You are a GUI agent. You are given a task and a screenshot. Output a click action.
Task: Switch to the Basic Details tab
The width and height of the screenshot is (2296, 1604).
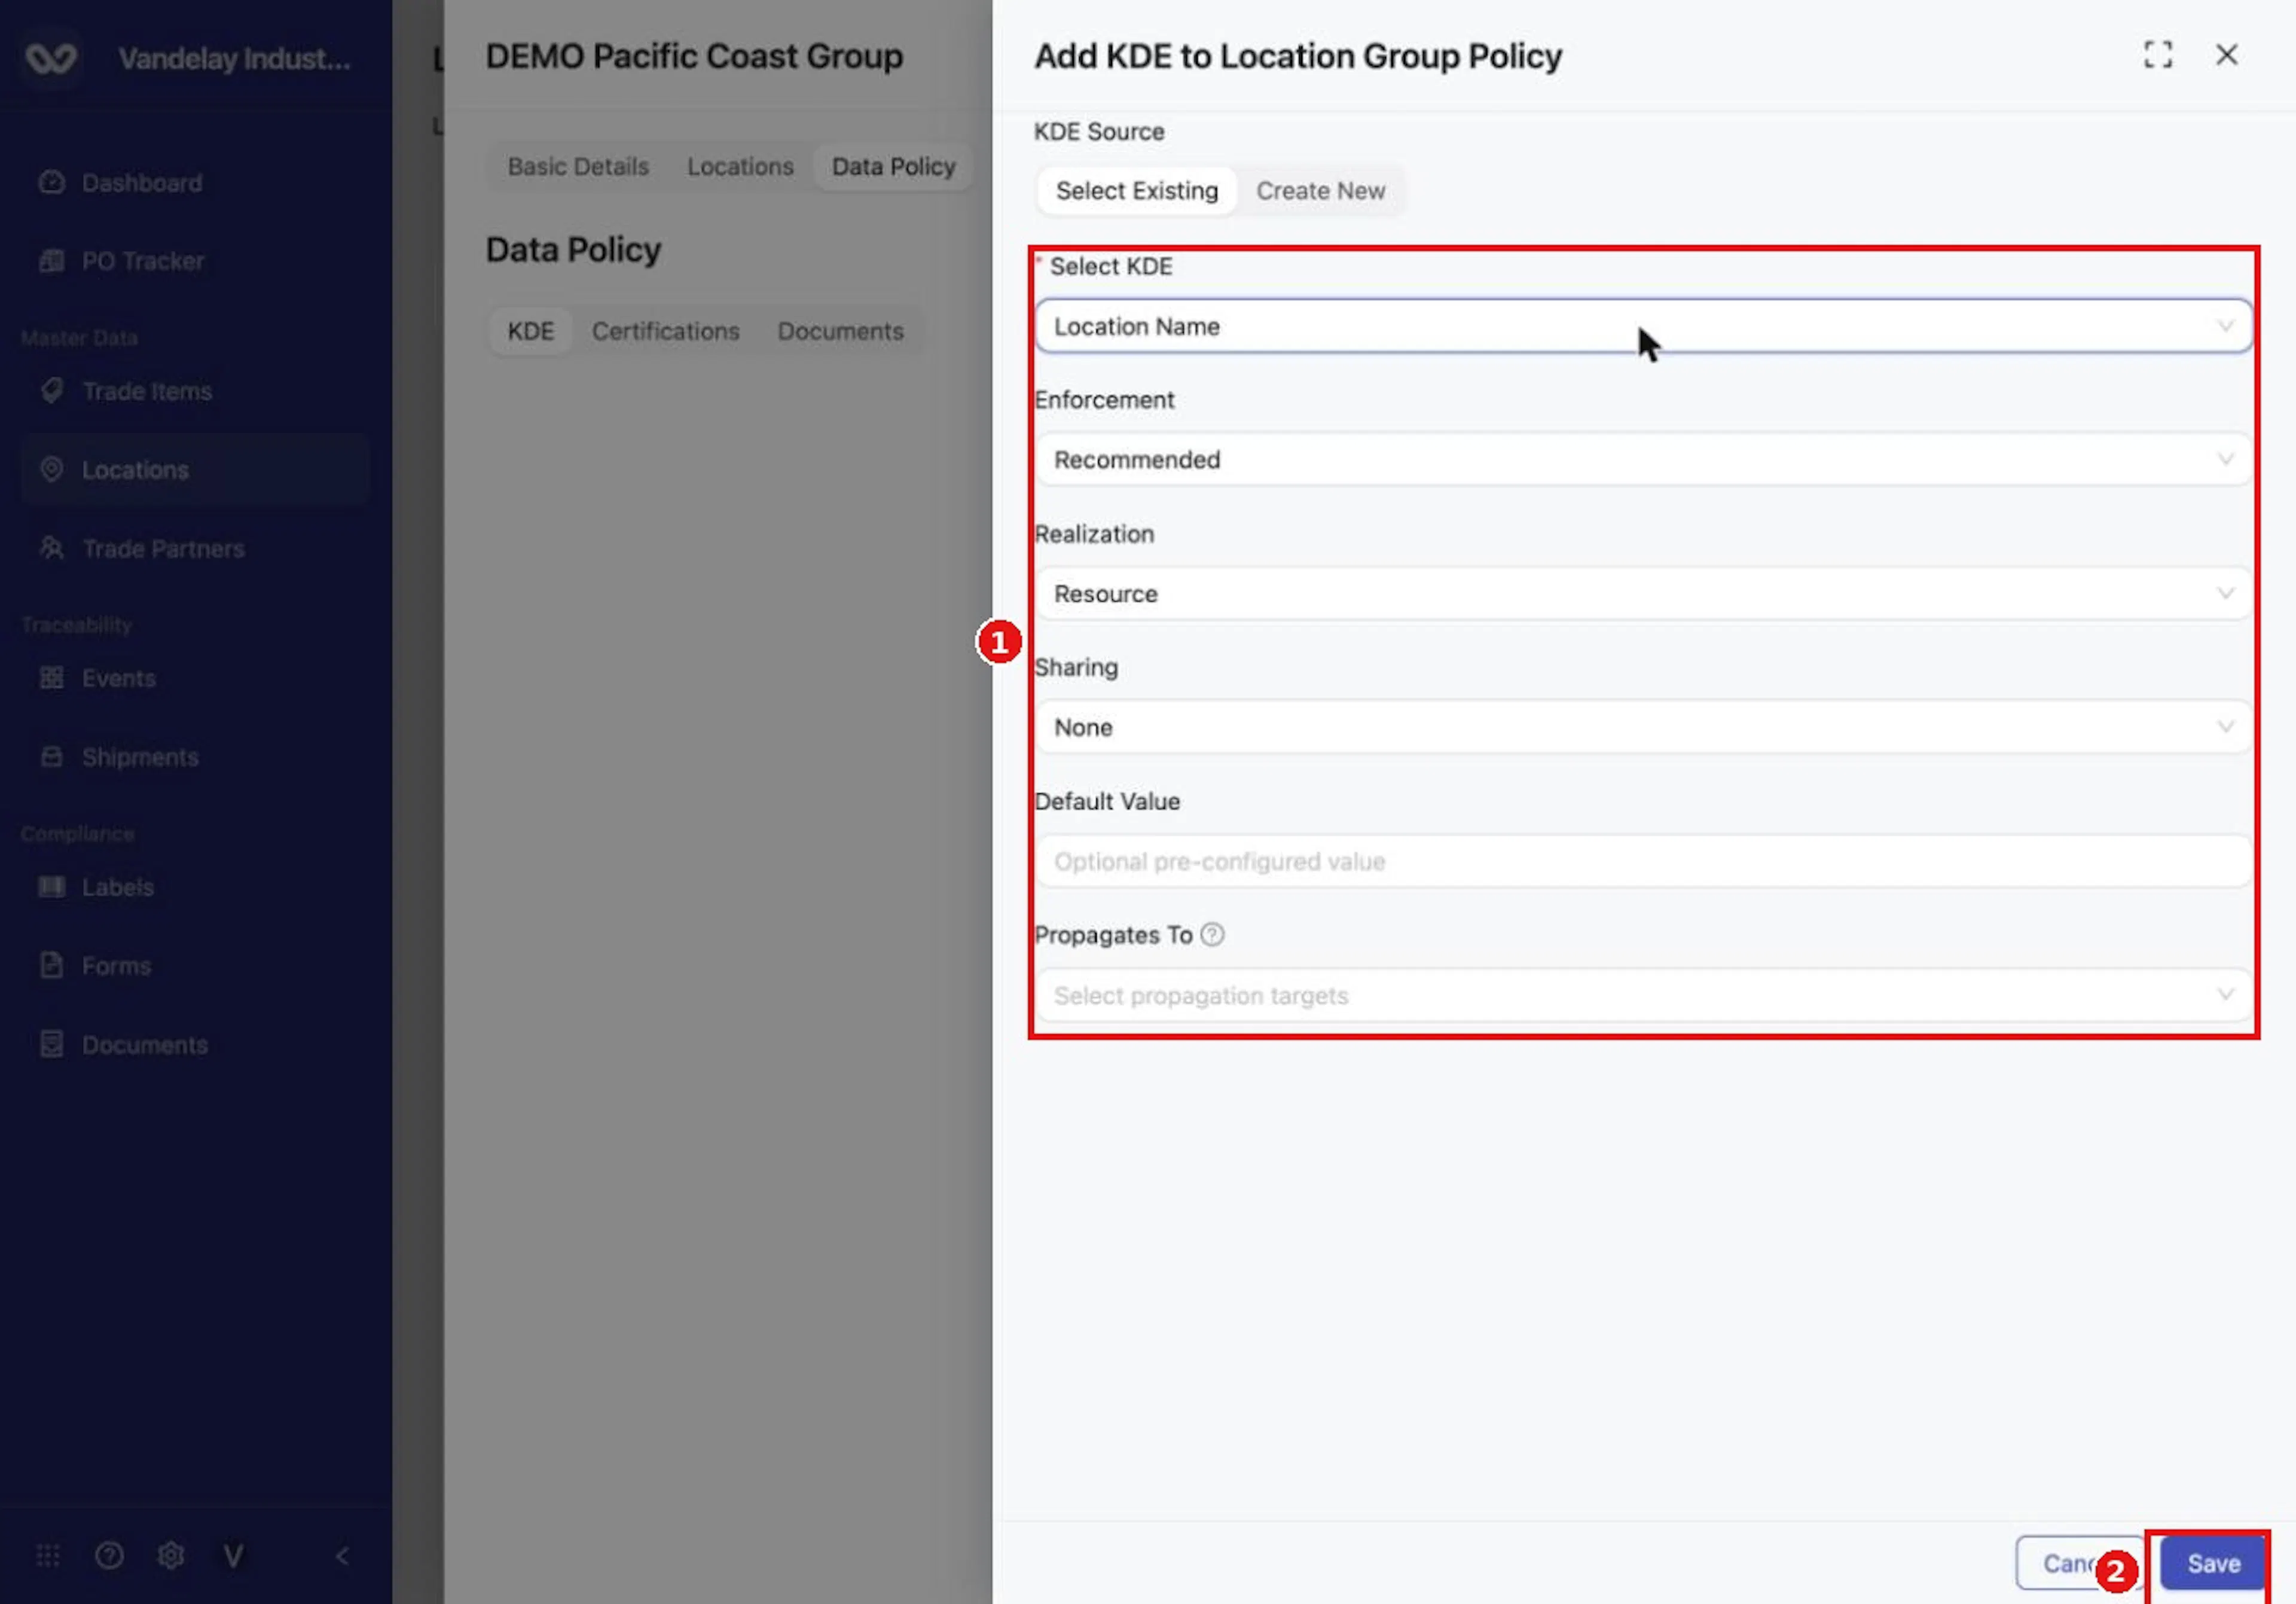point(578,166)
